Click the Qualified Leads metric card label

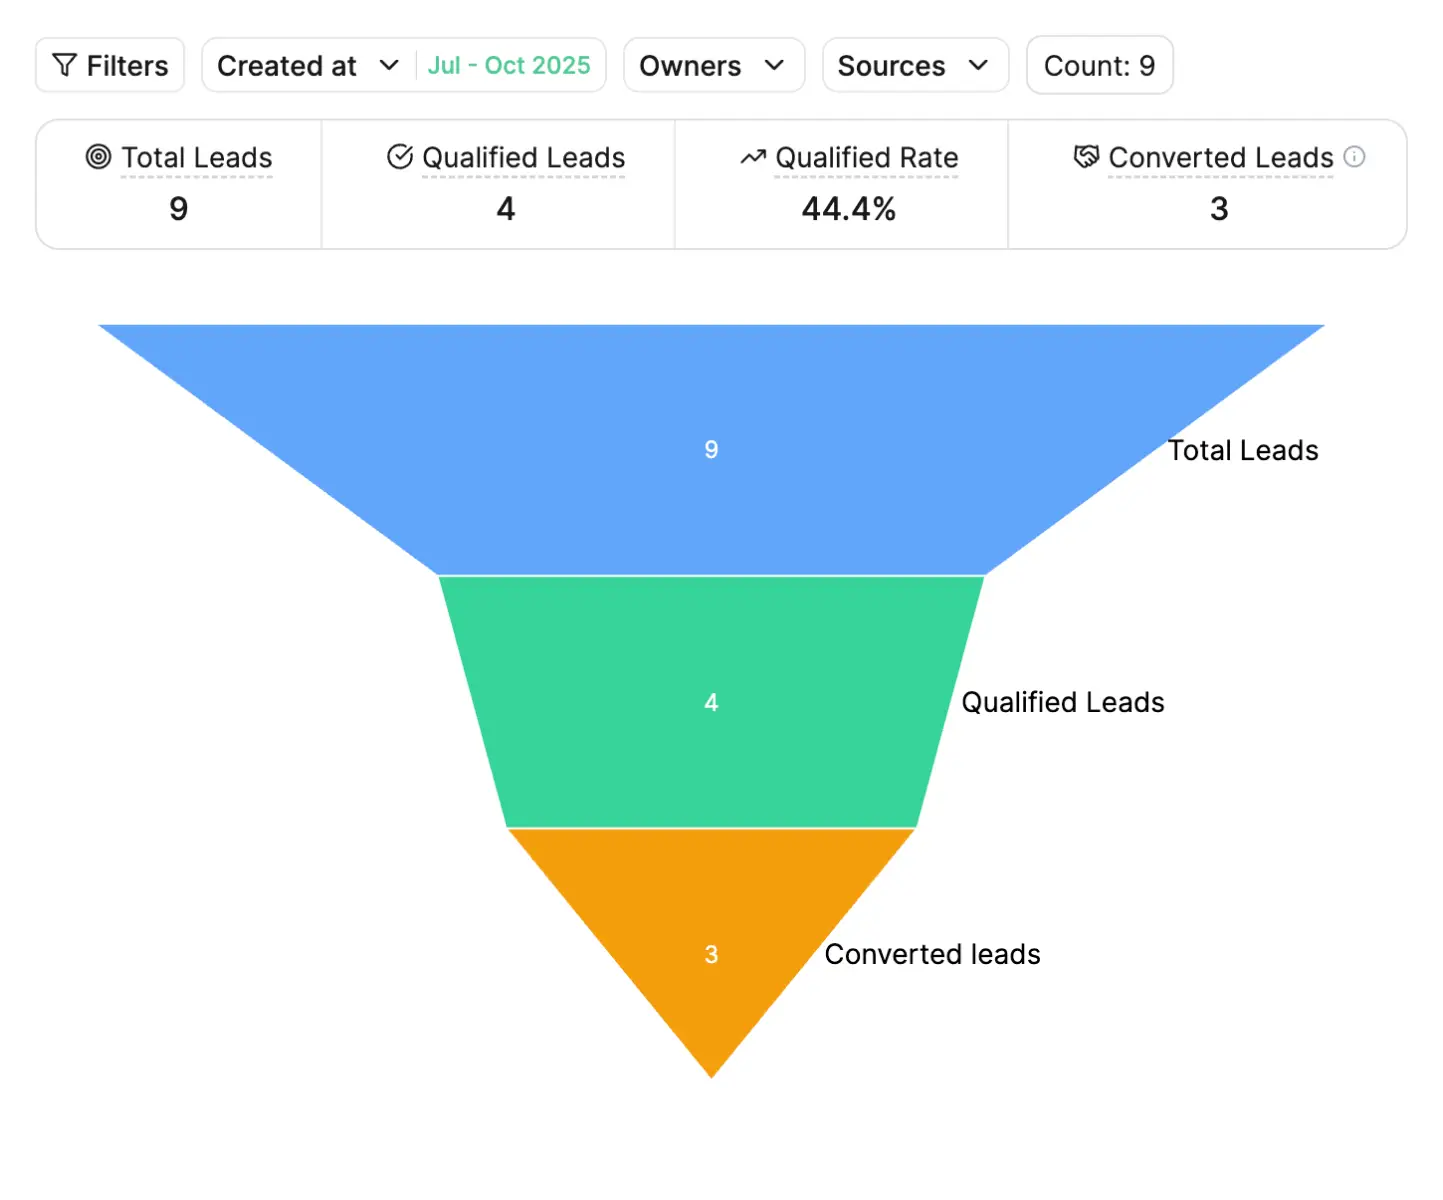coord(523,158)
